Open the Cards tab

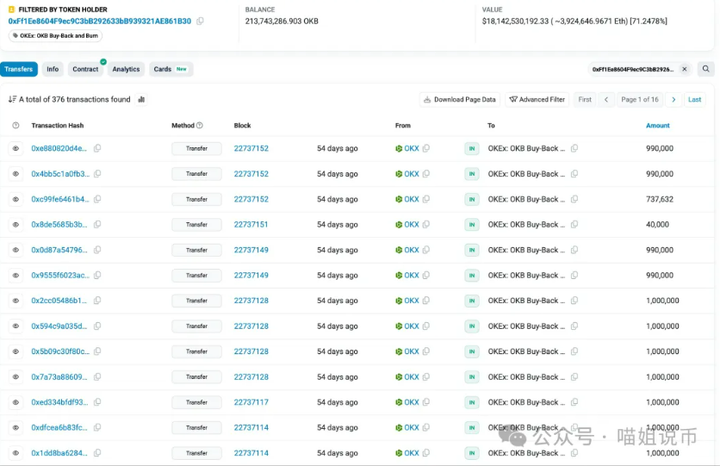coord(170,69)
